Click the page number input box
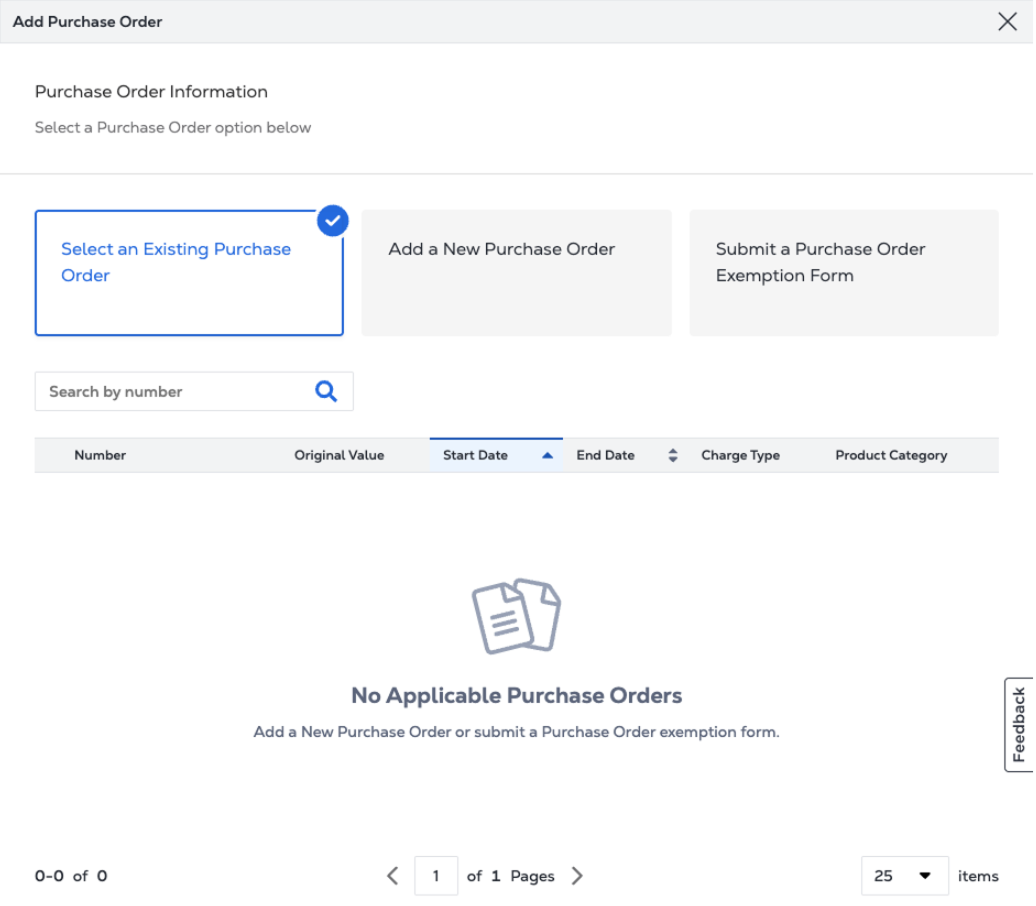This screenshot has height=906, width=1036. point(436,876)
